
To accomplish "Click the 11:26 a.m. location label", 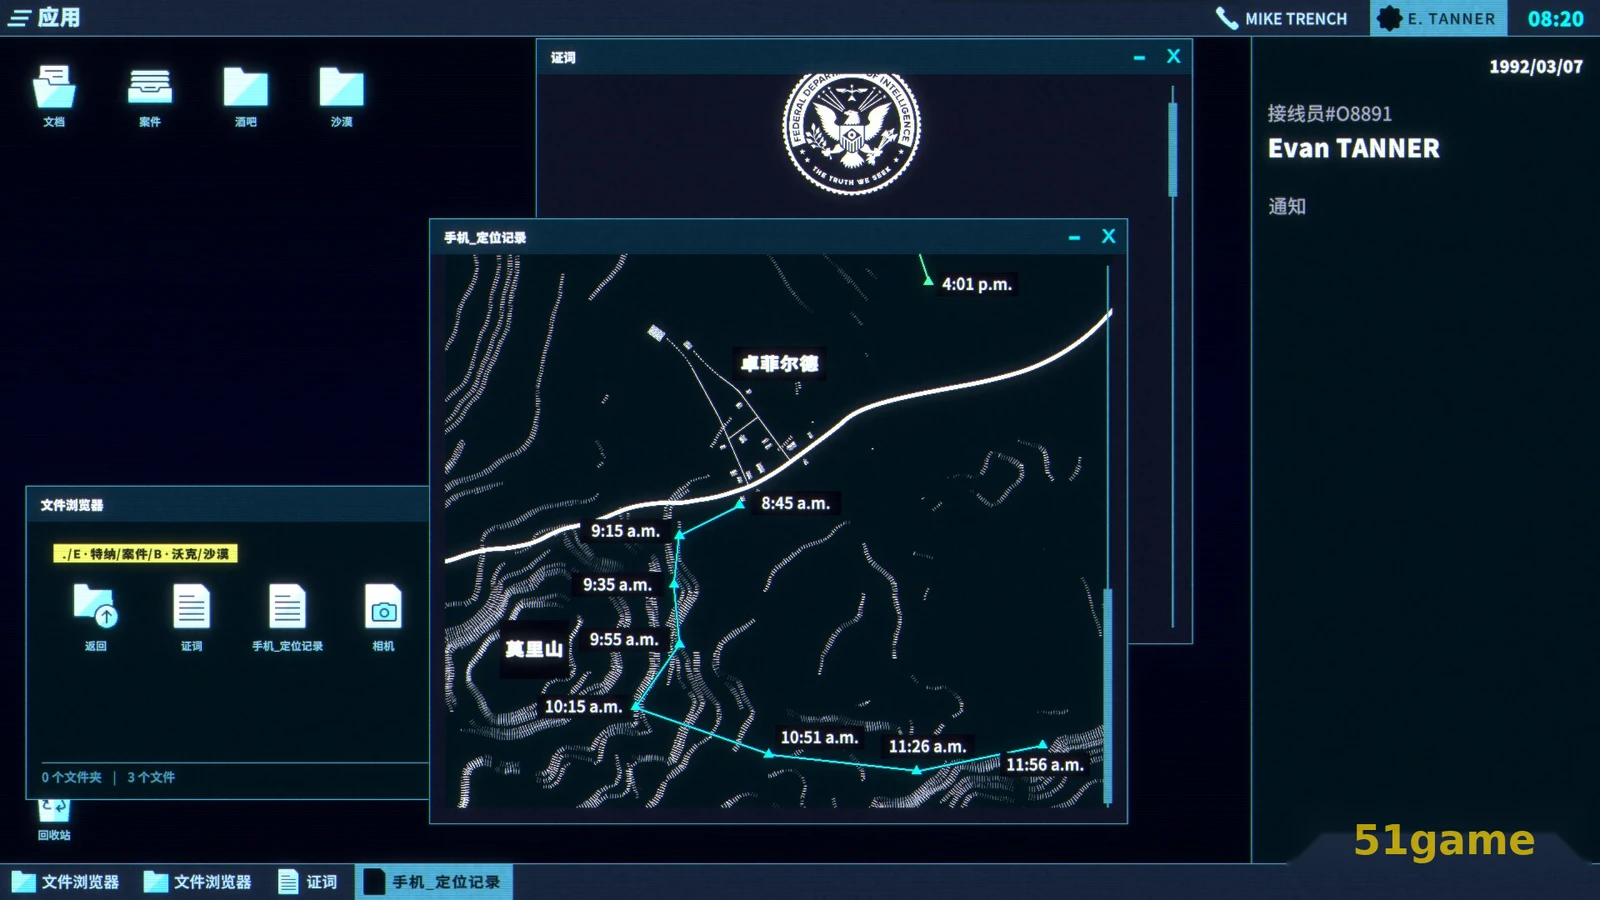I will pos(927,747).
